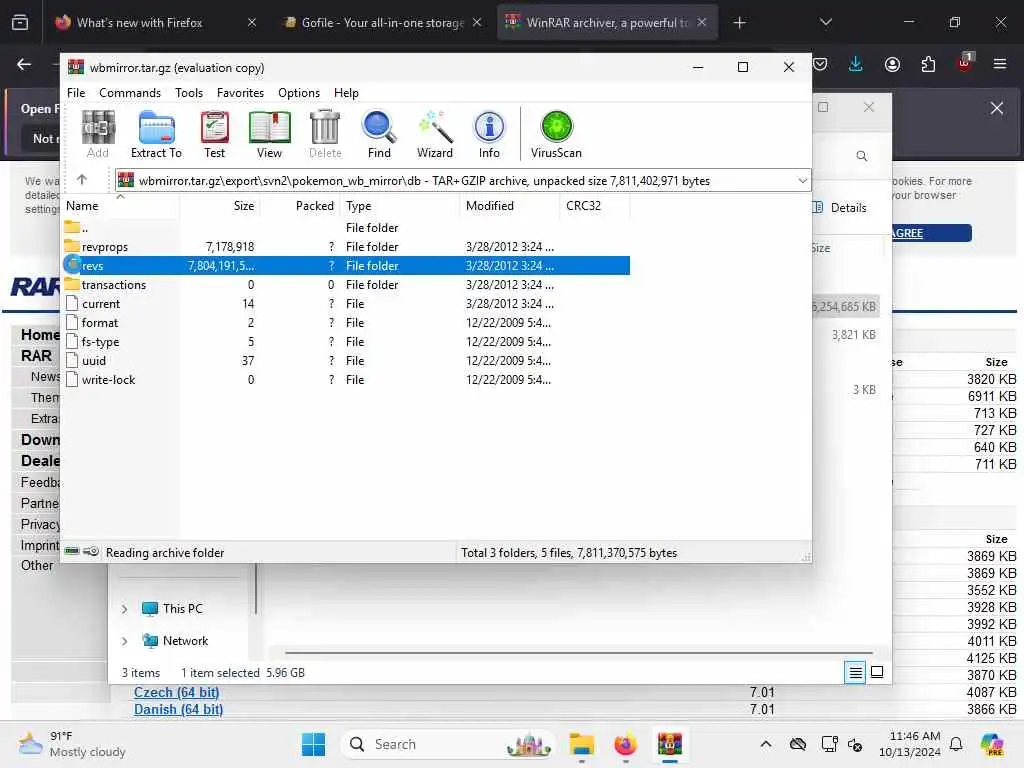Click the search magnifier in the file dialog

[x=861, y=156]
